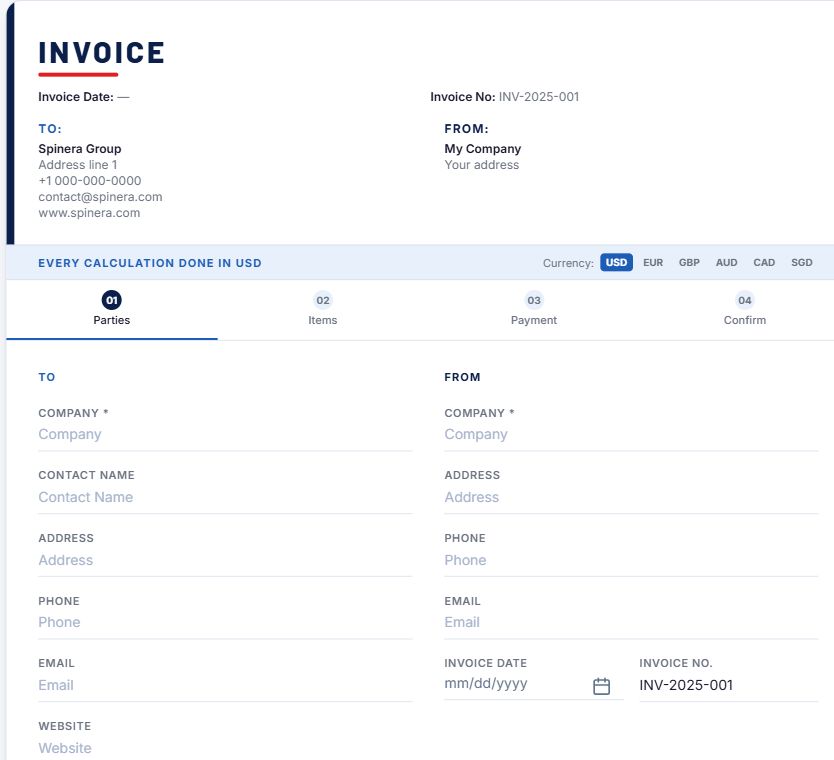
Task: Click the FROM Company input field
Action: tap(631, 435)
